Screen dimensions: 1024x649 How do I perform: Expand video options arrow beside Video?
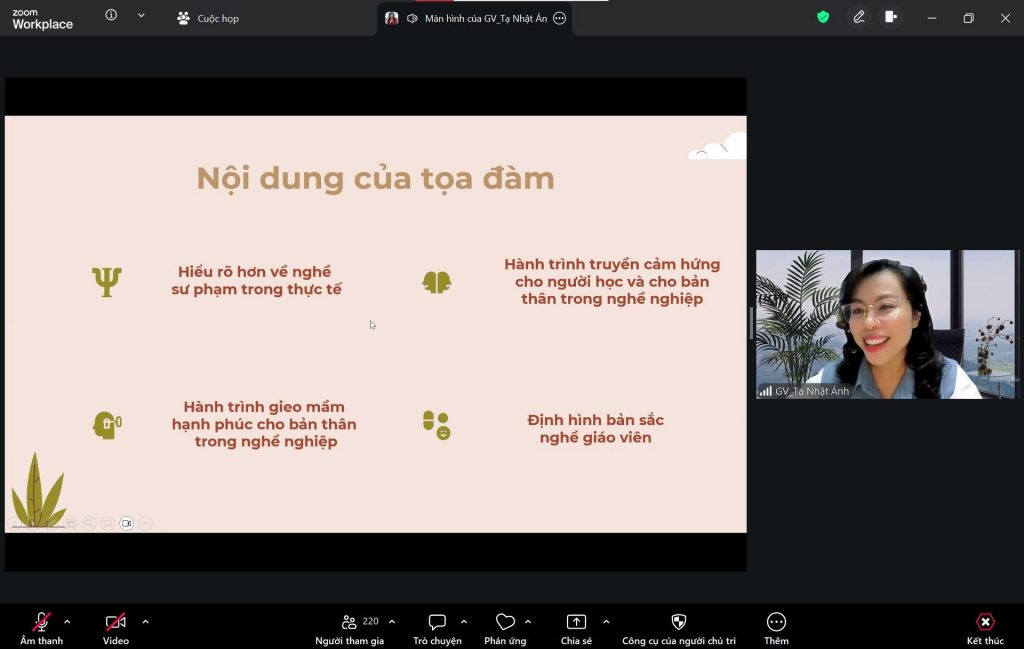(x=146, y=622)
